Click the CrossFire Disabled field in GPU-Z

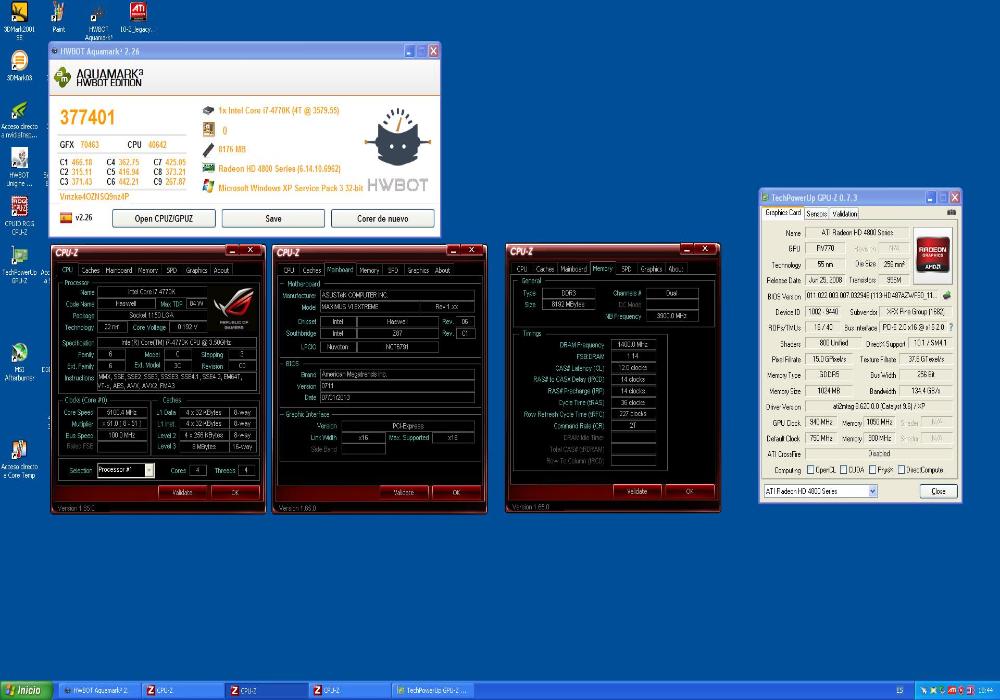879,454
